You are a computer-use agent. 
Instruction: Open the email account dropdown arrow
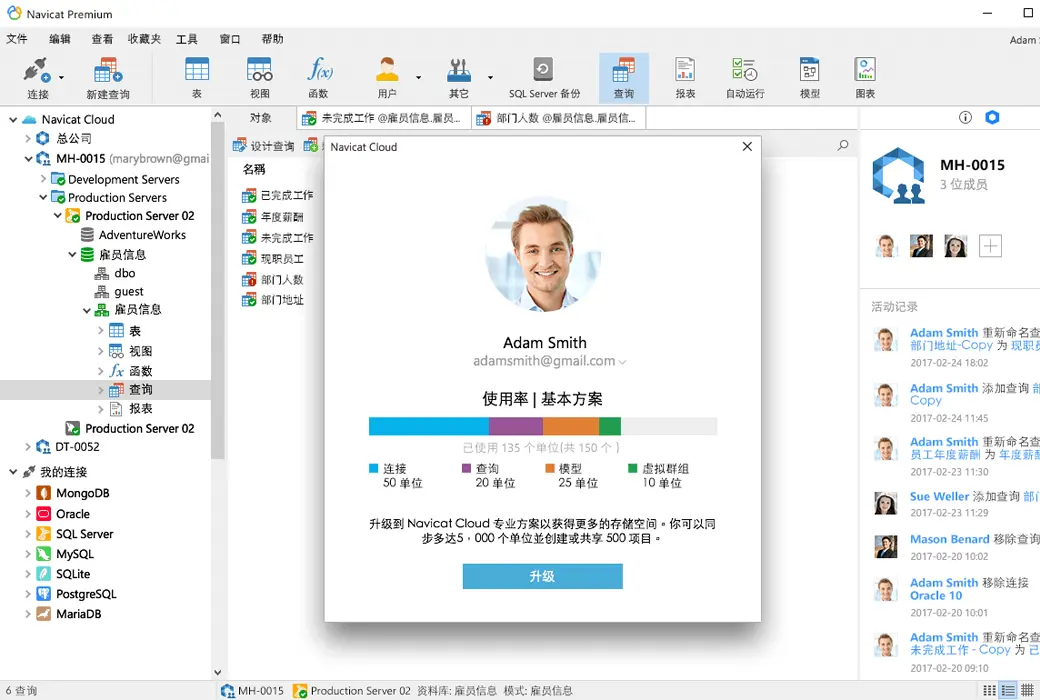(622, 362)
